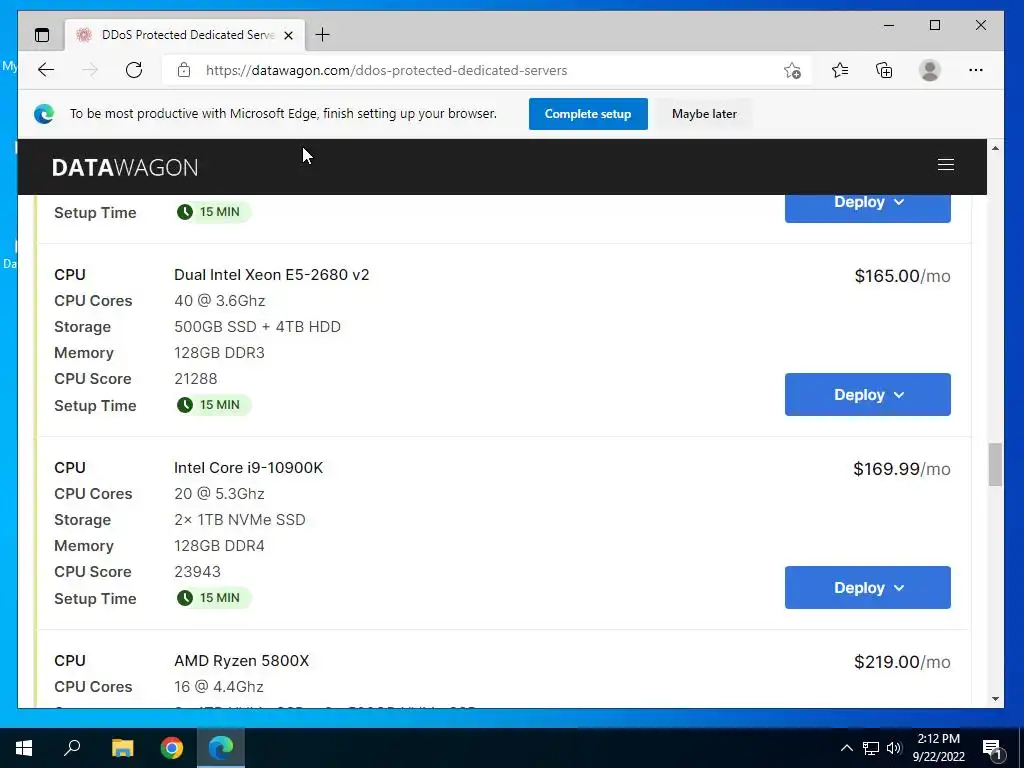Image resolution: width=1024 pixels, height=768 pixels.
Task: Click CPU Score value 21288
Action: coord(196,379)
